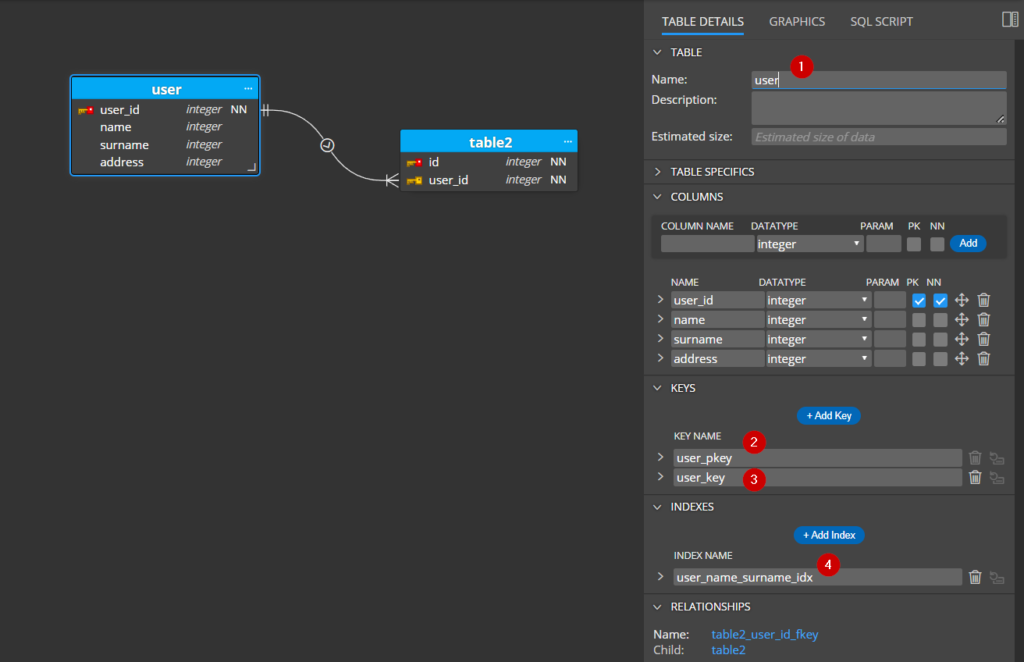Screen dimensions: 1024x662
Task: Switch to the TABLE DETAILS tab
Action: click(x=703, y=22)
